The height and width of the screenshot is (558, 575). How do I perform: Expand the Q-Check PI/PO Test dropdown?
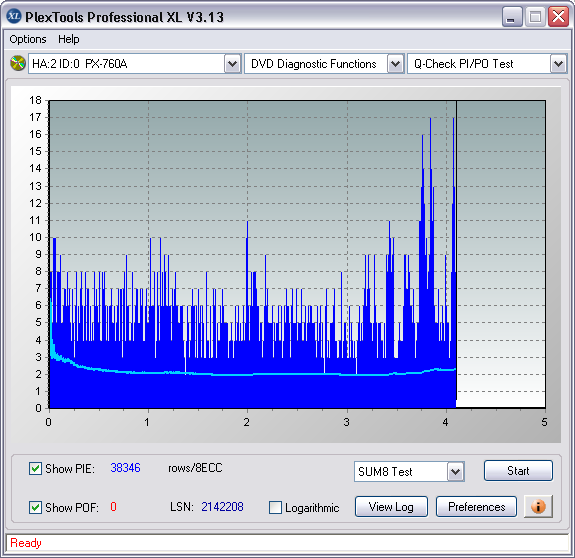tap(558, 64)
